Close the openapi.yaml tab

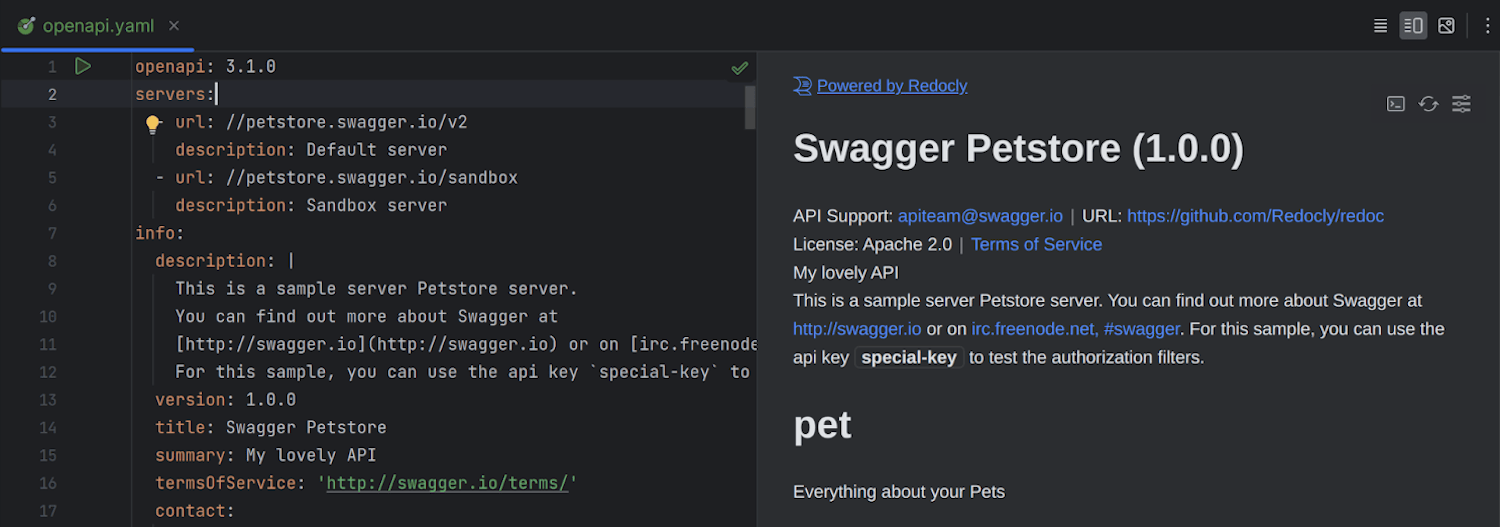(x=174, y=26)
